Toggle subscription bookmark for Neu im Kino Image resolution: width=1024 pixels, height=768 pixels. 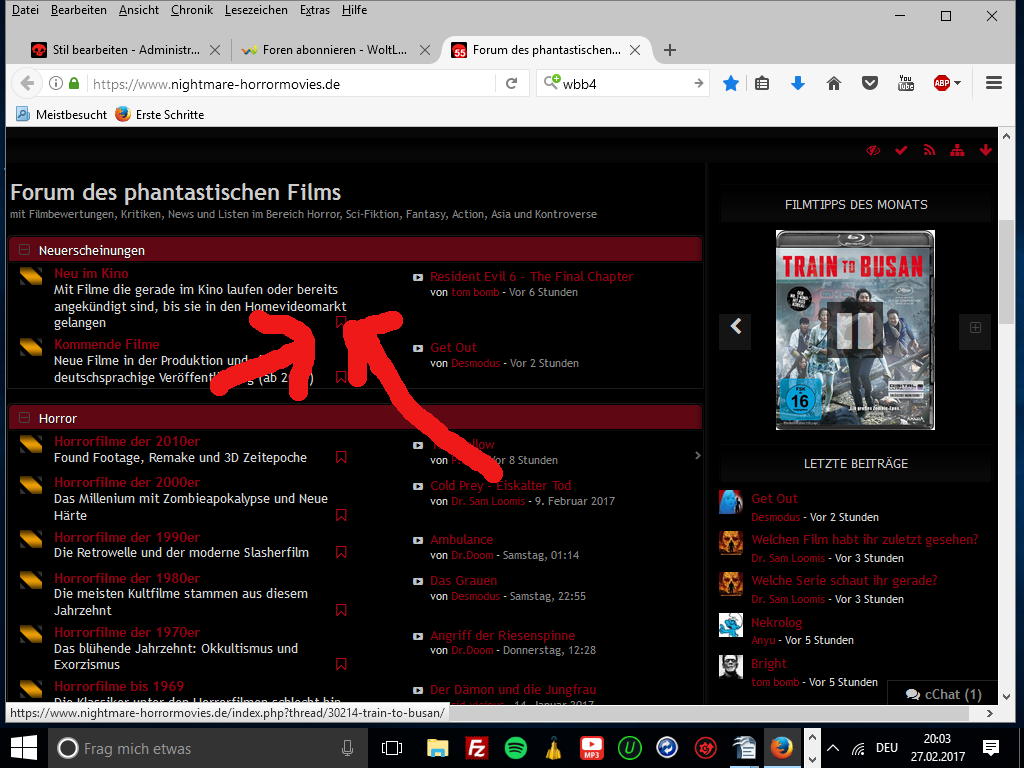click(341, 322)
